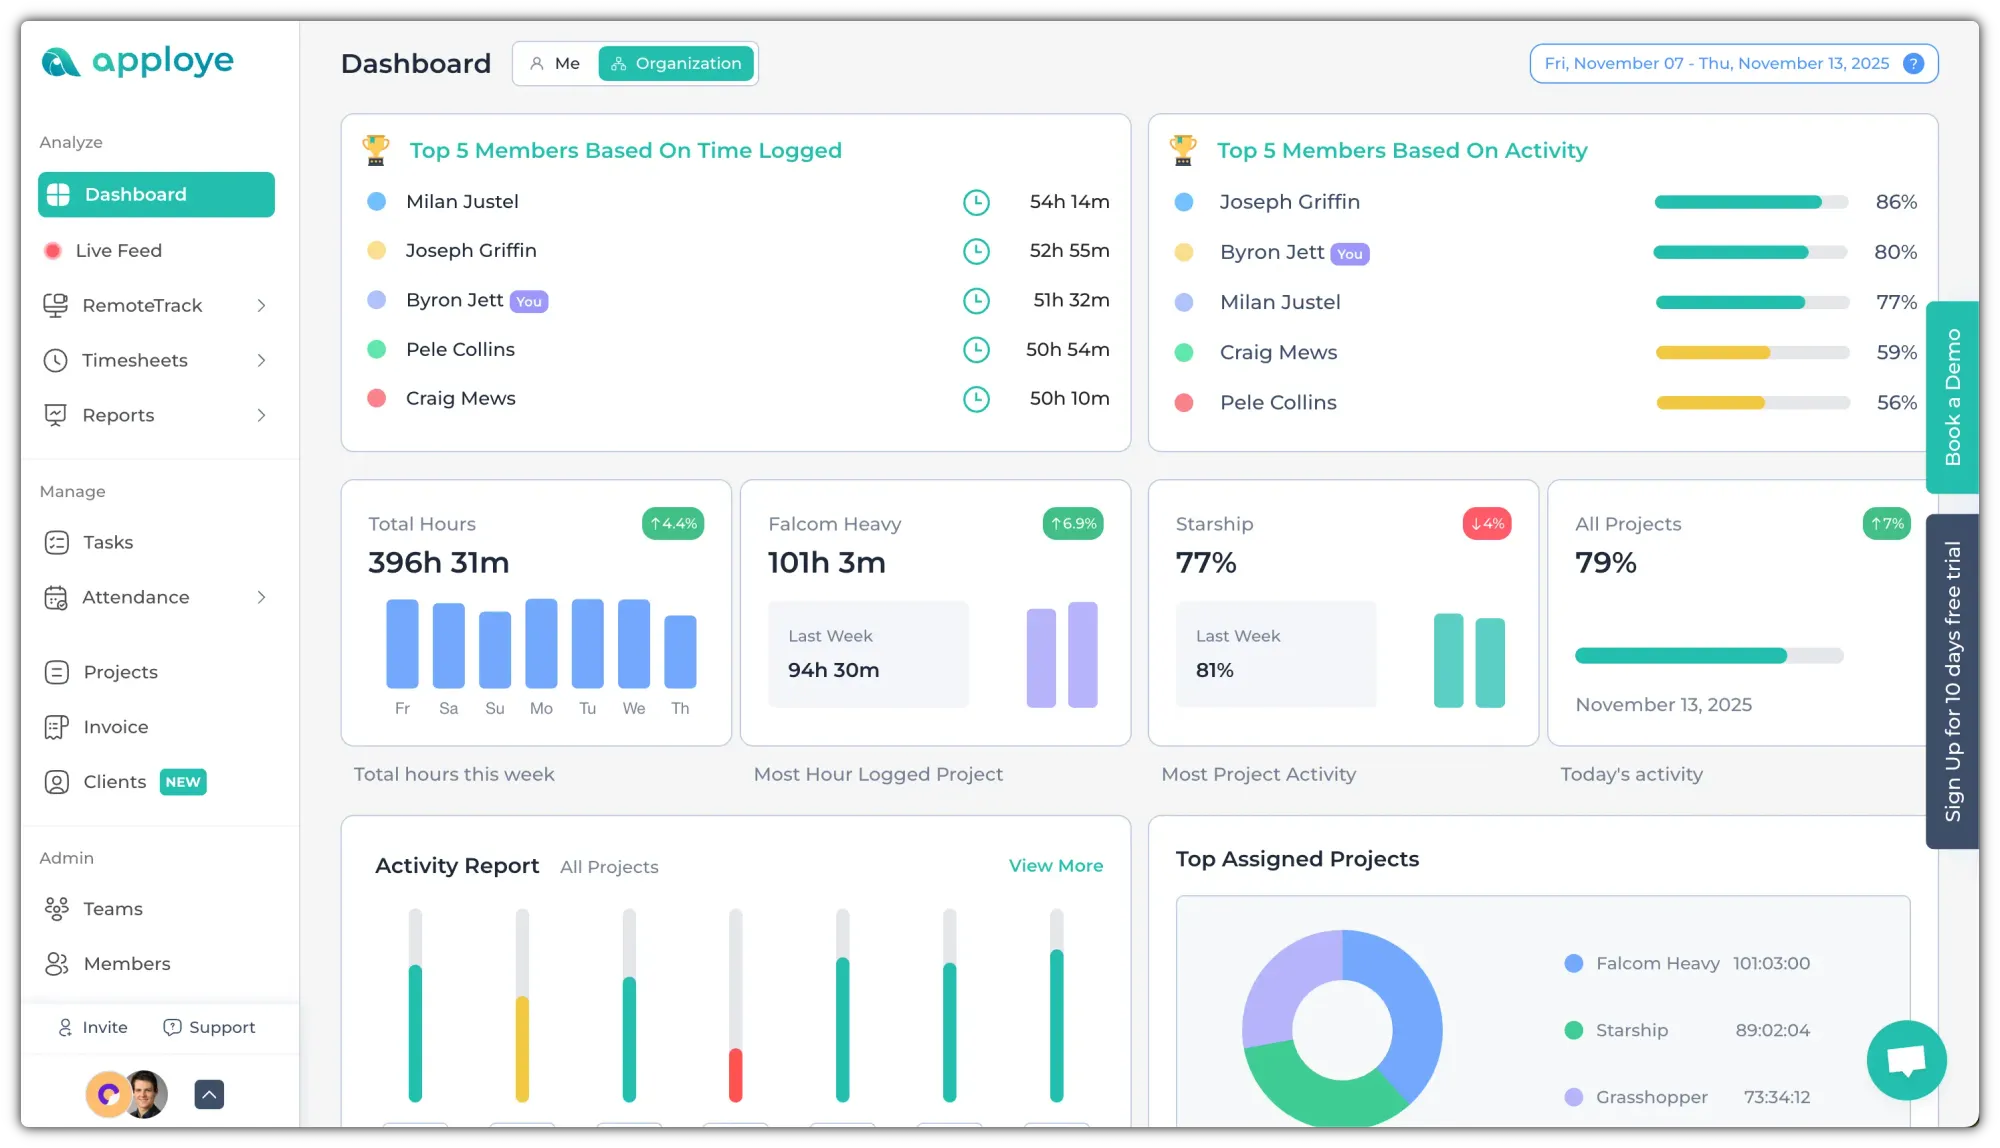Image resolution: width=2000 pixels, height=1148 pixels.
Task: Click the Invoice sidebar icon
Action: tap(57, 727)
